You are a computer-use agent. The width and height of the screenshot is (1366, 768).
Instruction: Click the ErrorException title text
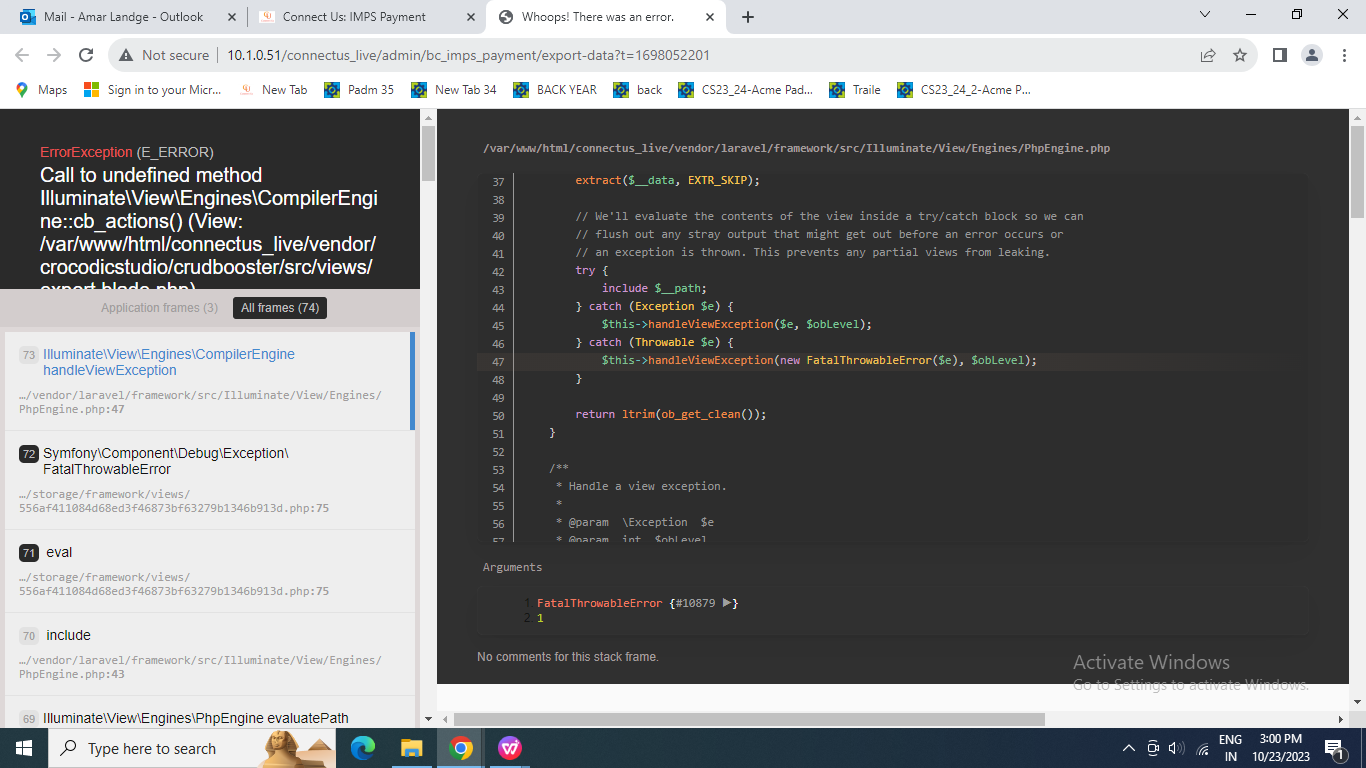click(86, 152)
